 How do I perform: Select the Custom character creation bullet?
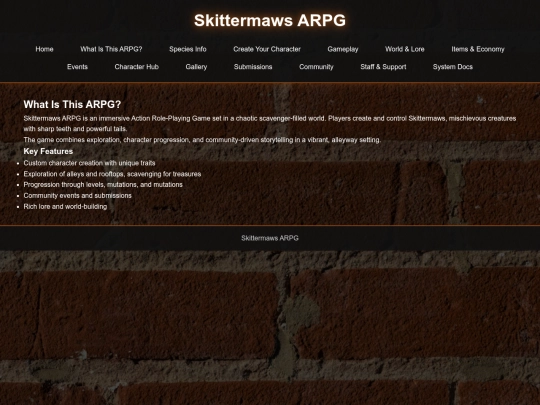coord(89,163)
